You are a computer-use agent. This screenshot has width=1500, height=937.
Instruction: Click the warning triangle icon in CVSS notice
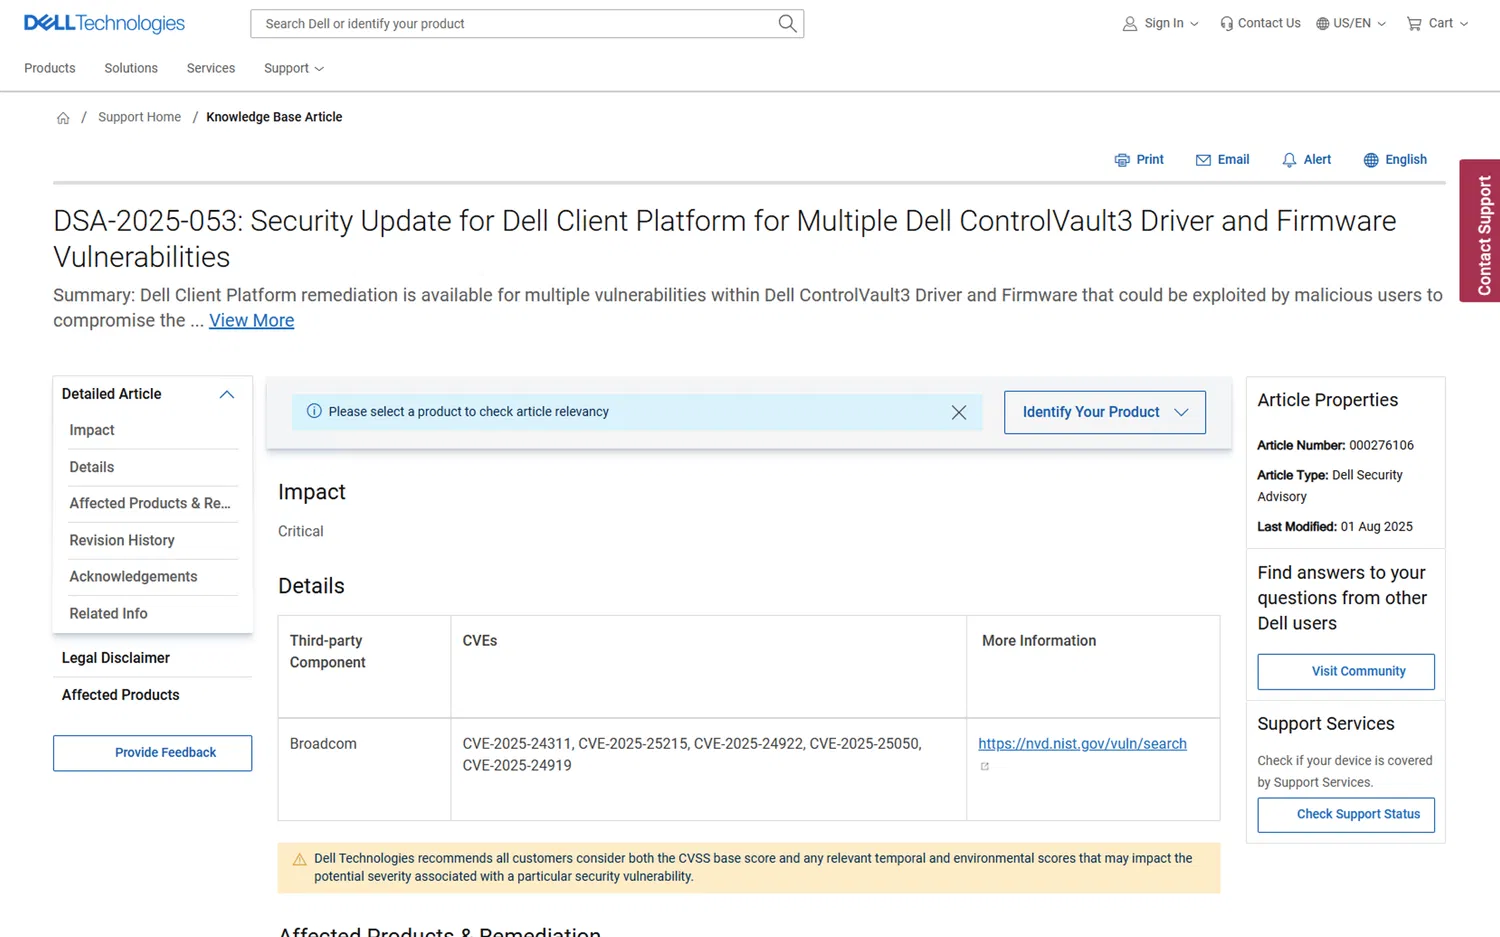pos(299,859)
